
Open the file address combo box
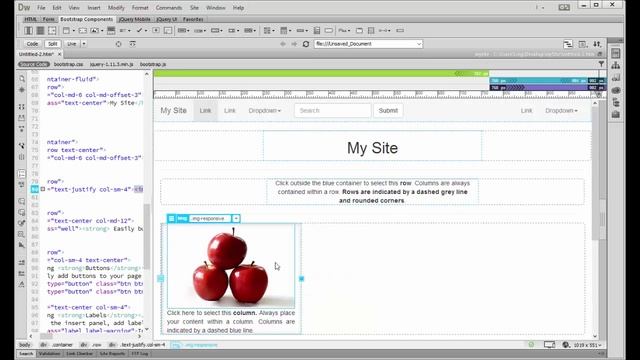369,44
